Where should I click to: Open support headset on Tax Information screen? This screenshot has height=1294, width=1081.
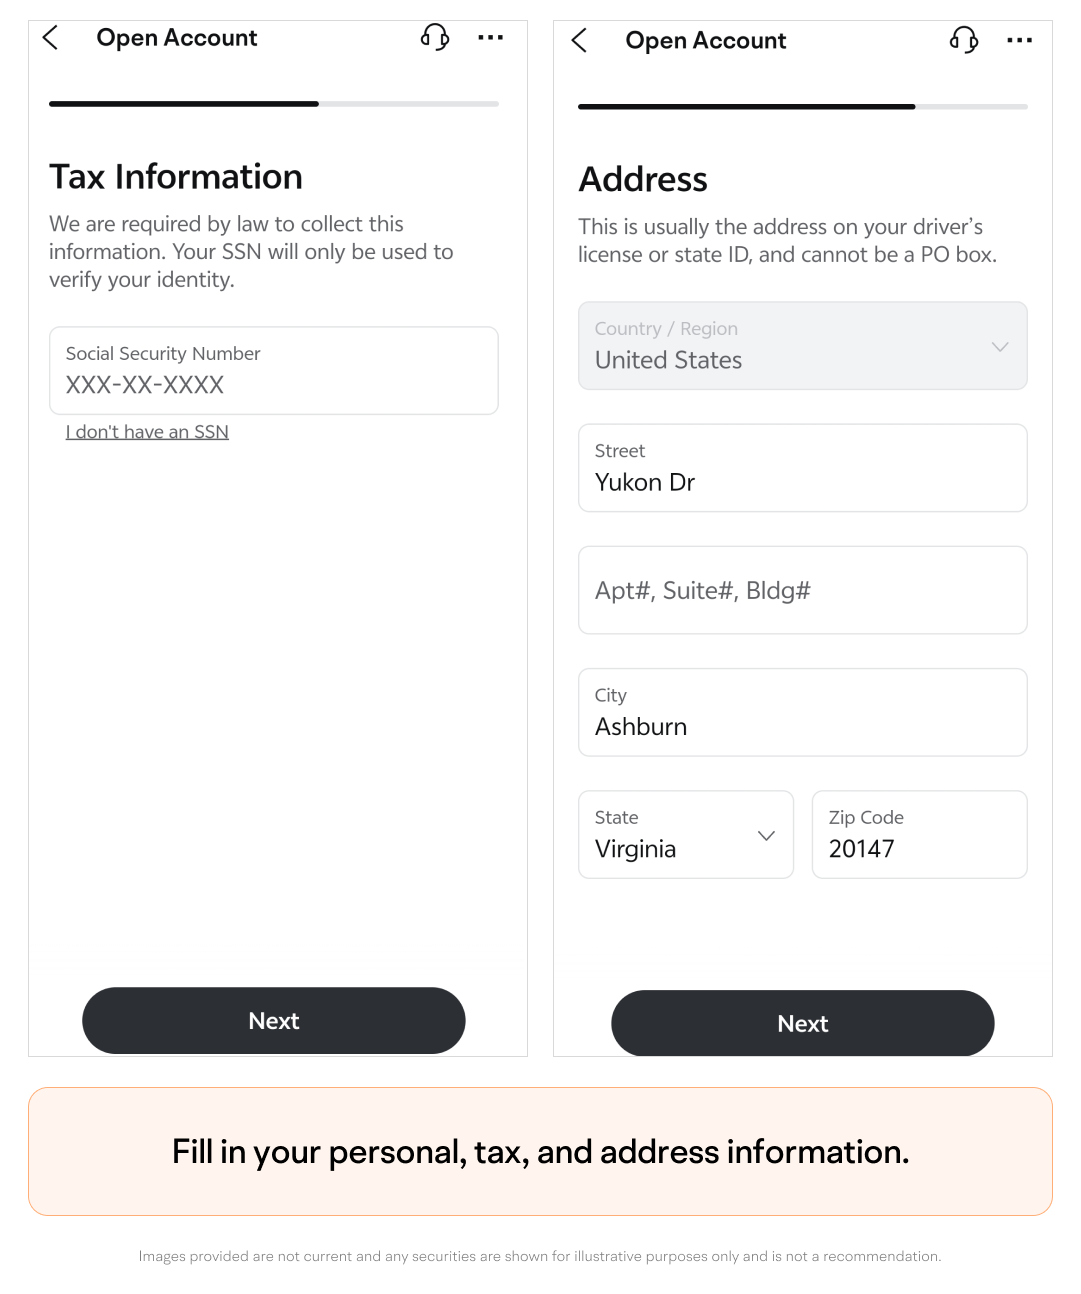pyautogui.click(x=435, y=38)
